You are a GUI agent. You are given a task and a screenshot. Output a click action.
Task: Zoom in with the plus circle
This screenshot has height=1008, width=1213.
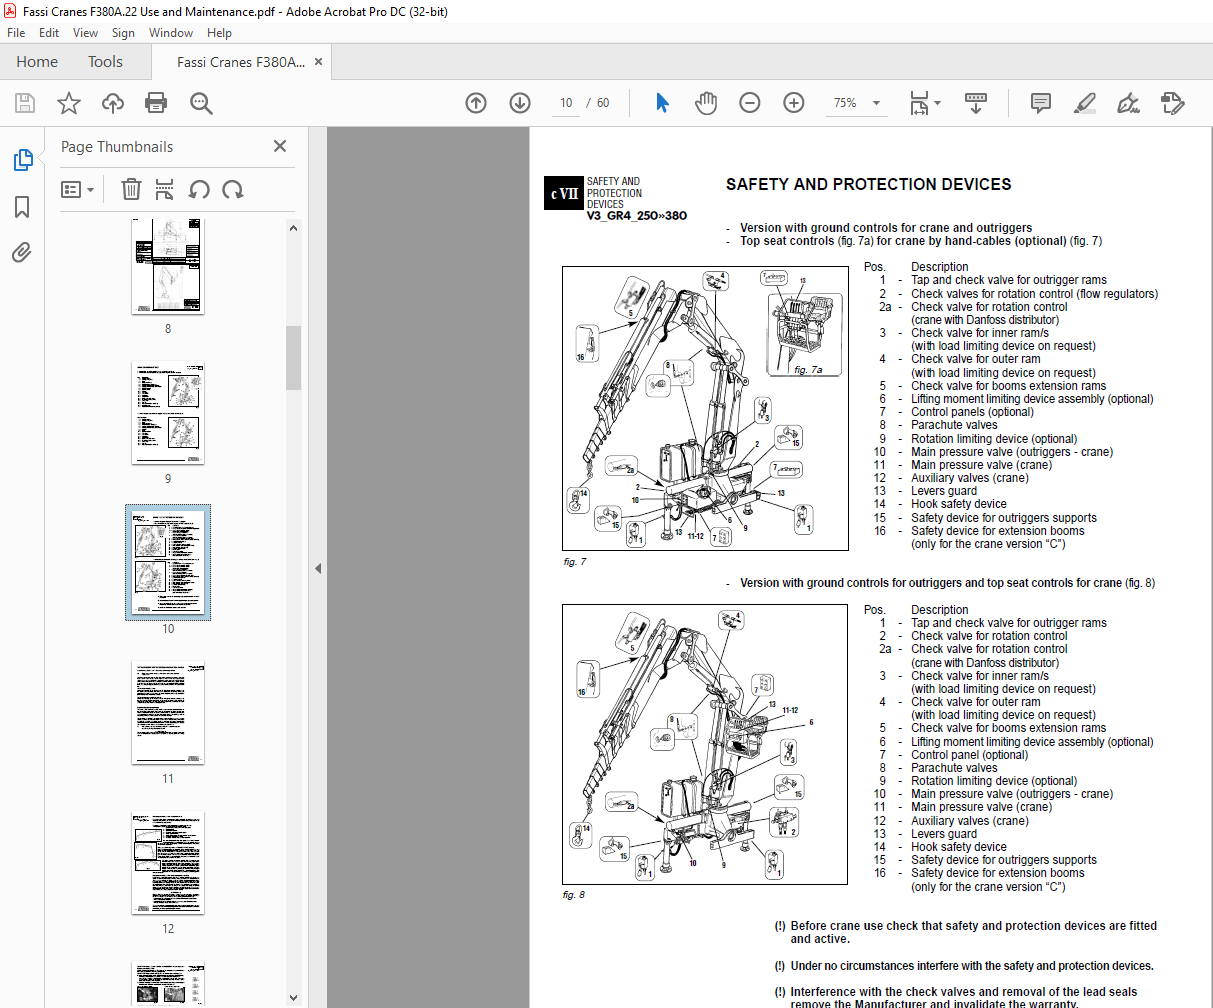pos(794,103)
